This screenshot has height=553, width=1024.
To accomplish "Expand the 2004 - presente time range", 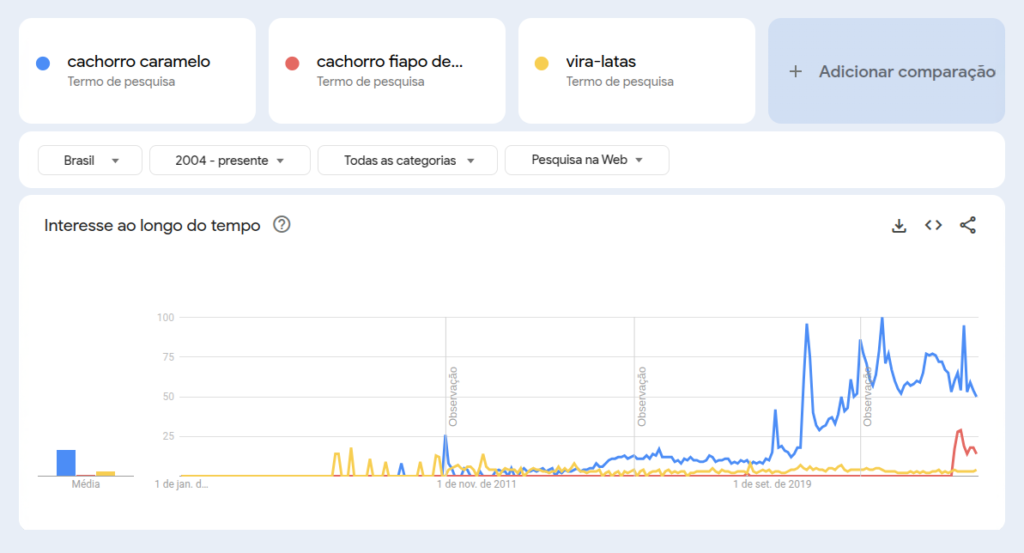I will (x=229, y=160).
